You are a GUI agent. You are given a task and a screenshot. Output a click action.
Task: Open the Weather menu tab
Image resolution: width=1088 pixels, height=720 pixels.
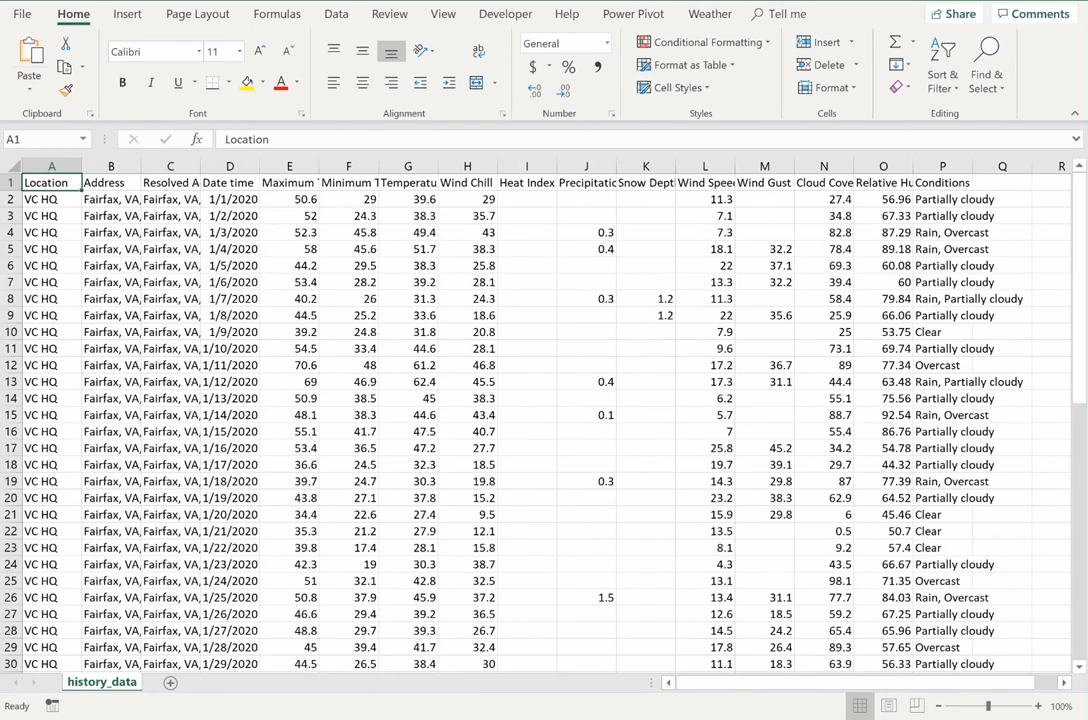click(x=710, y=13)
